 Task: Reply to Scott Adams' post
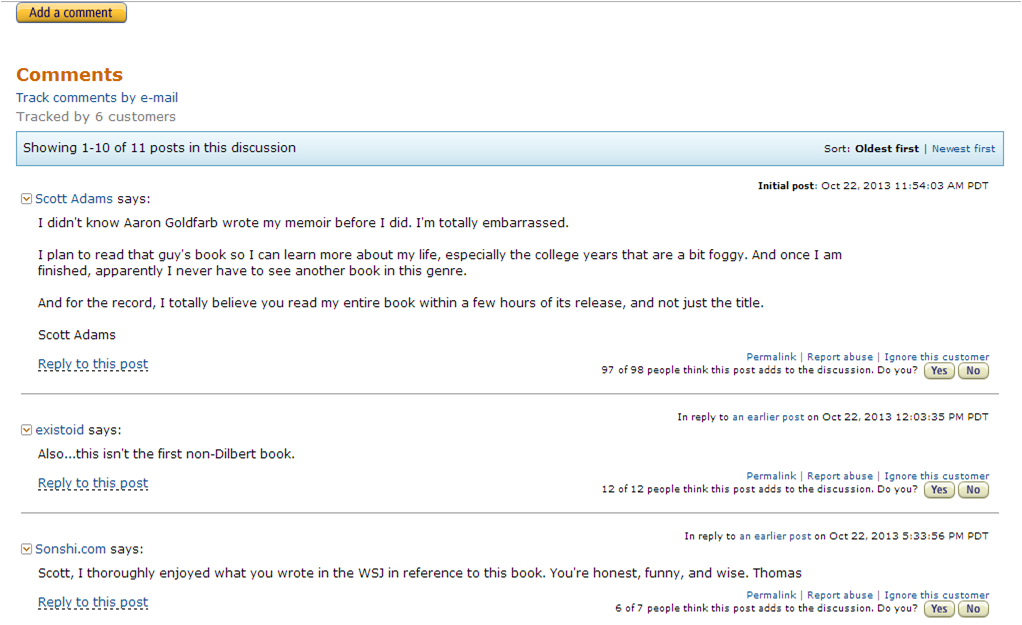(x=93, y=364)
